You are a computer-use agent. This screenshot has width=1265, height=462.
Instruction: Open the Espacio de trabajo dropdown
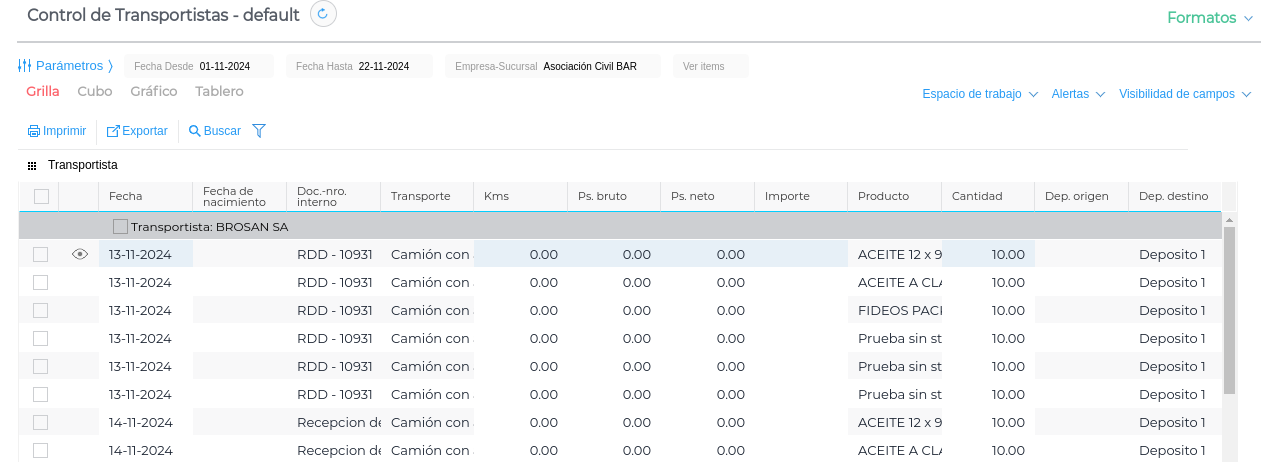click(979, 94)
